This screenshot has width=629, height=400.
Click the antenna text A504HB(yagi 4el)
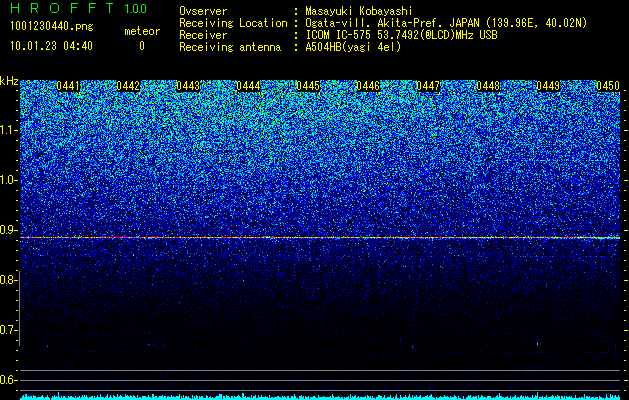coord(353,47)
